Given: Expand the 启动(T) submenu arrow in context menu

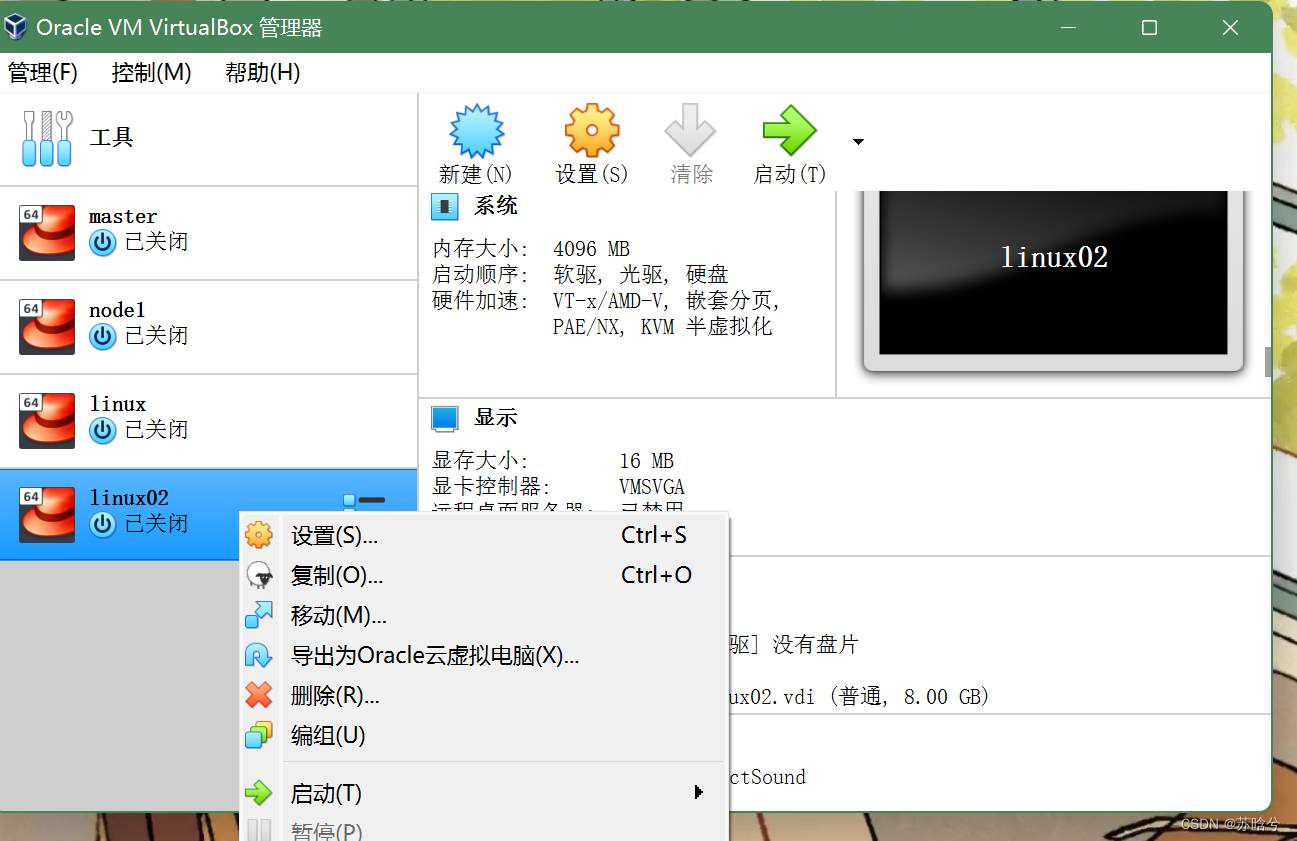Looking at the screenshot, I should pos(698,792).
